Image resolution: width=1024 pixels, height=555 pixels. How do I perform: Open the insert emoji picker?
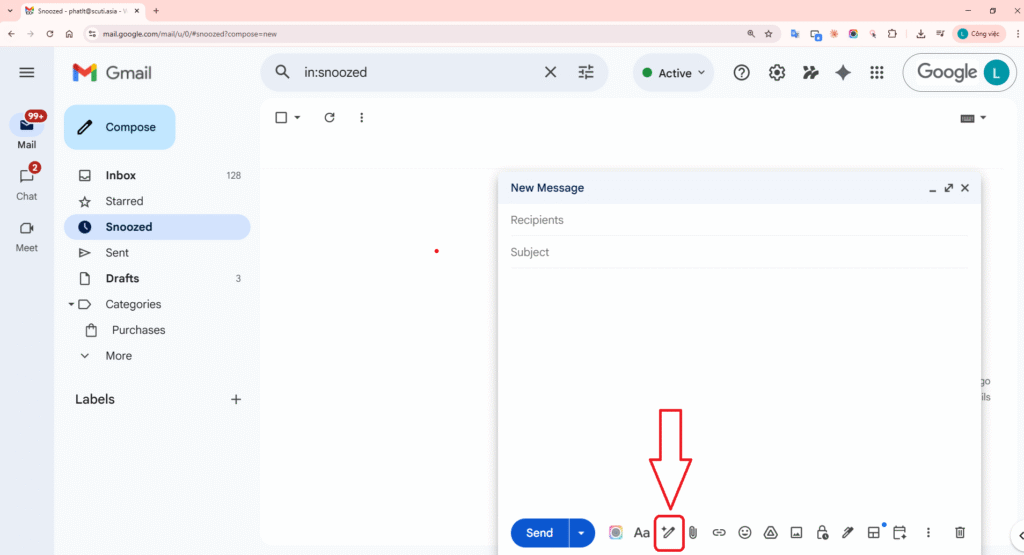tap(745, 533)
